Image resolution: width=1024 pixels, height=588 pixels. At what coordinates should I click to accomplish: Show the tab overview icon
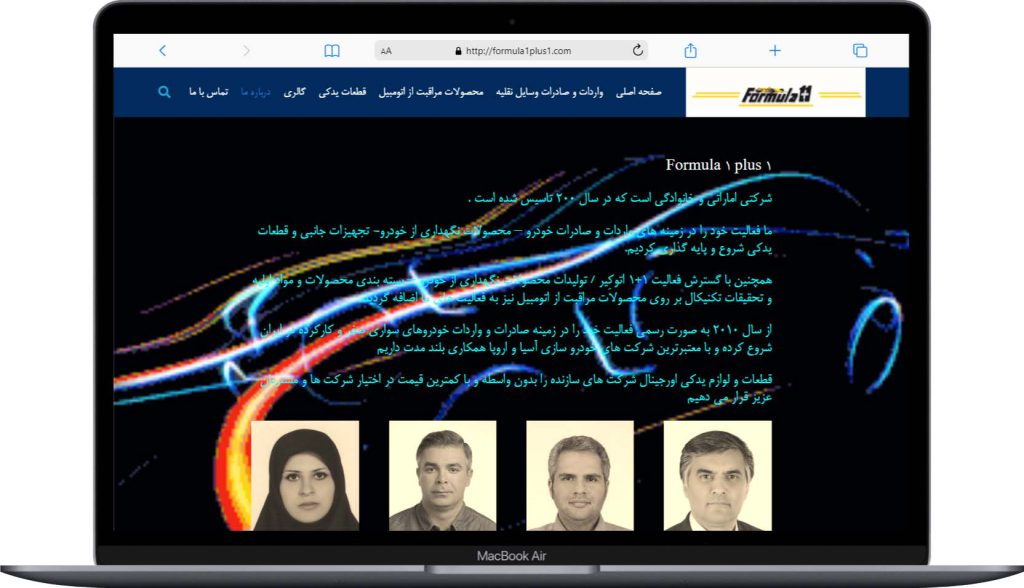tap(859, 51)
